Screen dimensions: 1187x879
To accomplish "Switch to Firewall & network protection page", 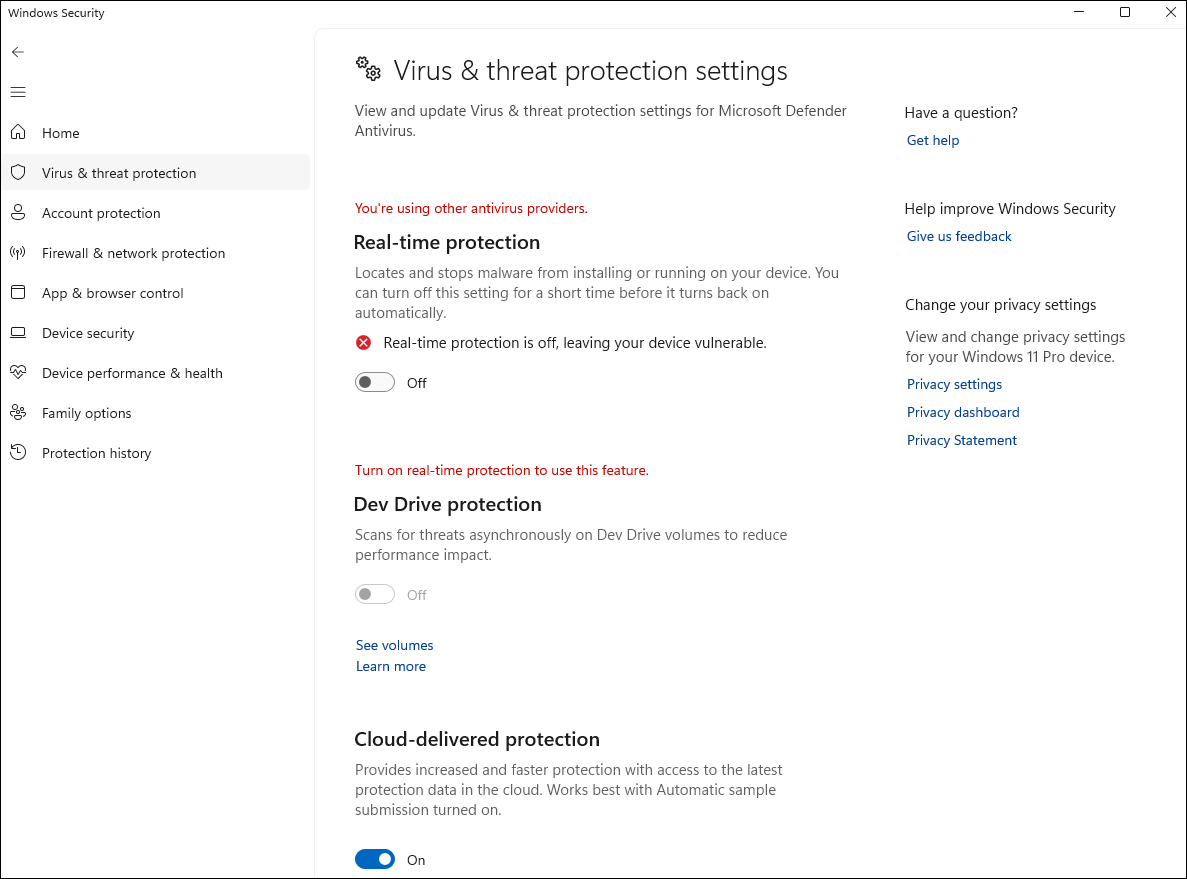I will (133, 252).
